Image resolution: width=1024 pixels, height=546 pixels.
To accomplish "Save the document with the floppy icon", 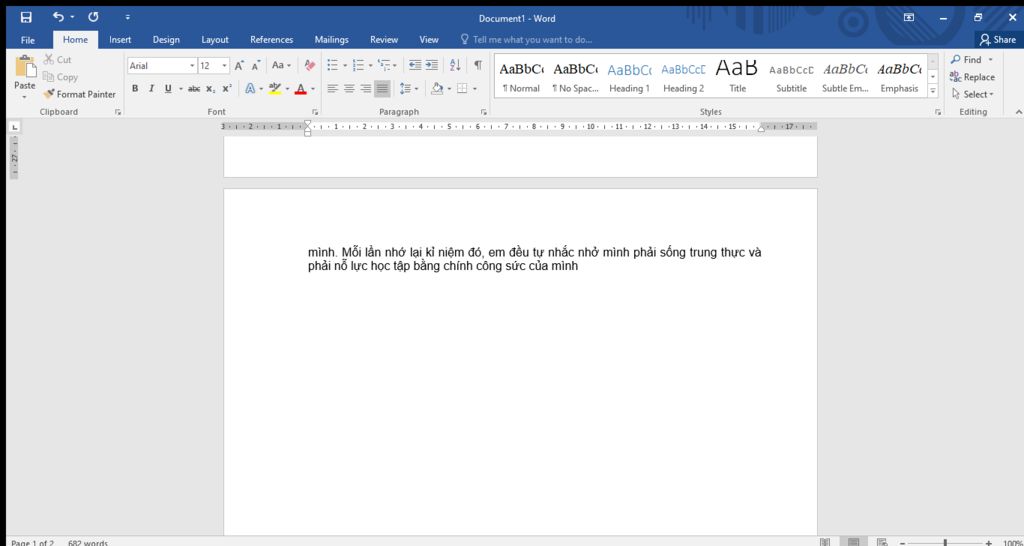I will [x=25, y=18].
